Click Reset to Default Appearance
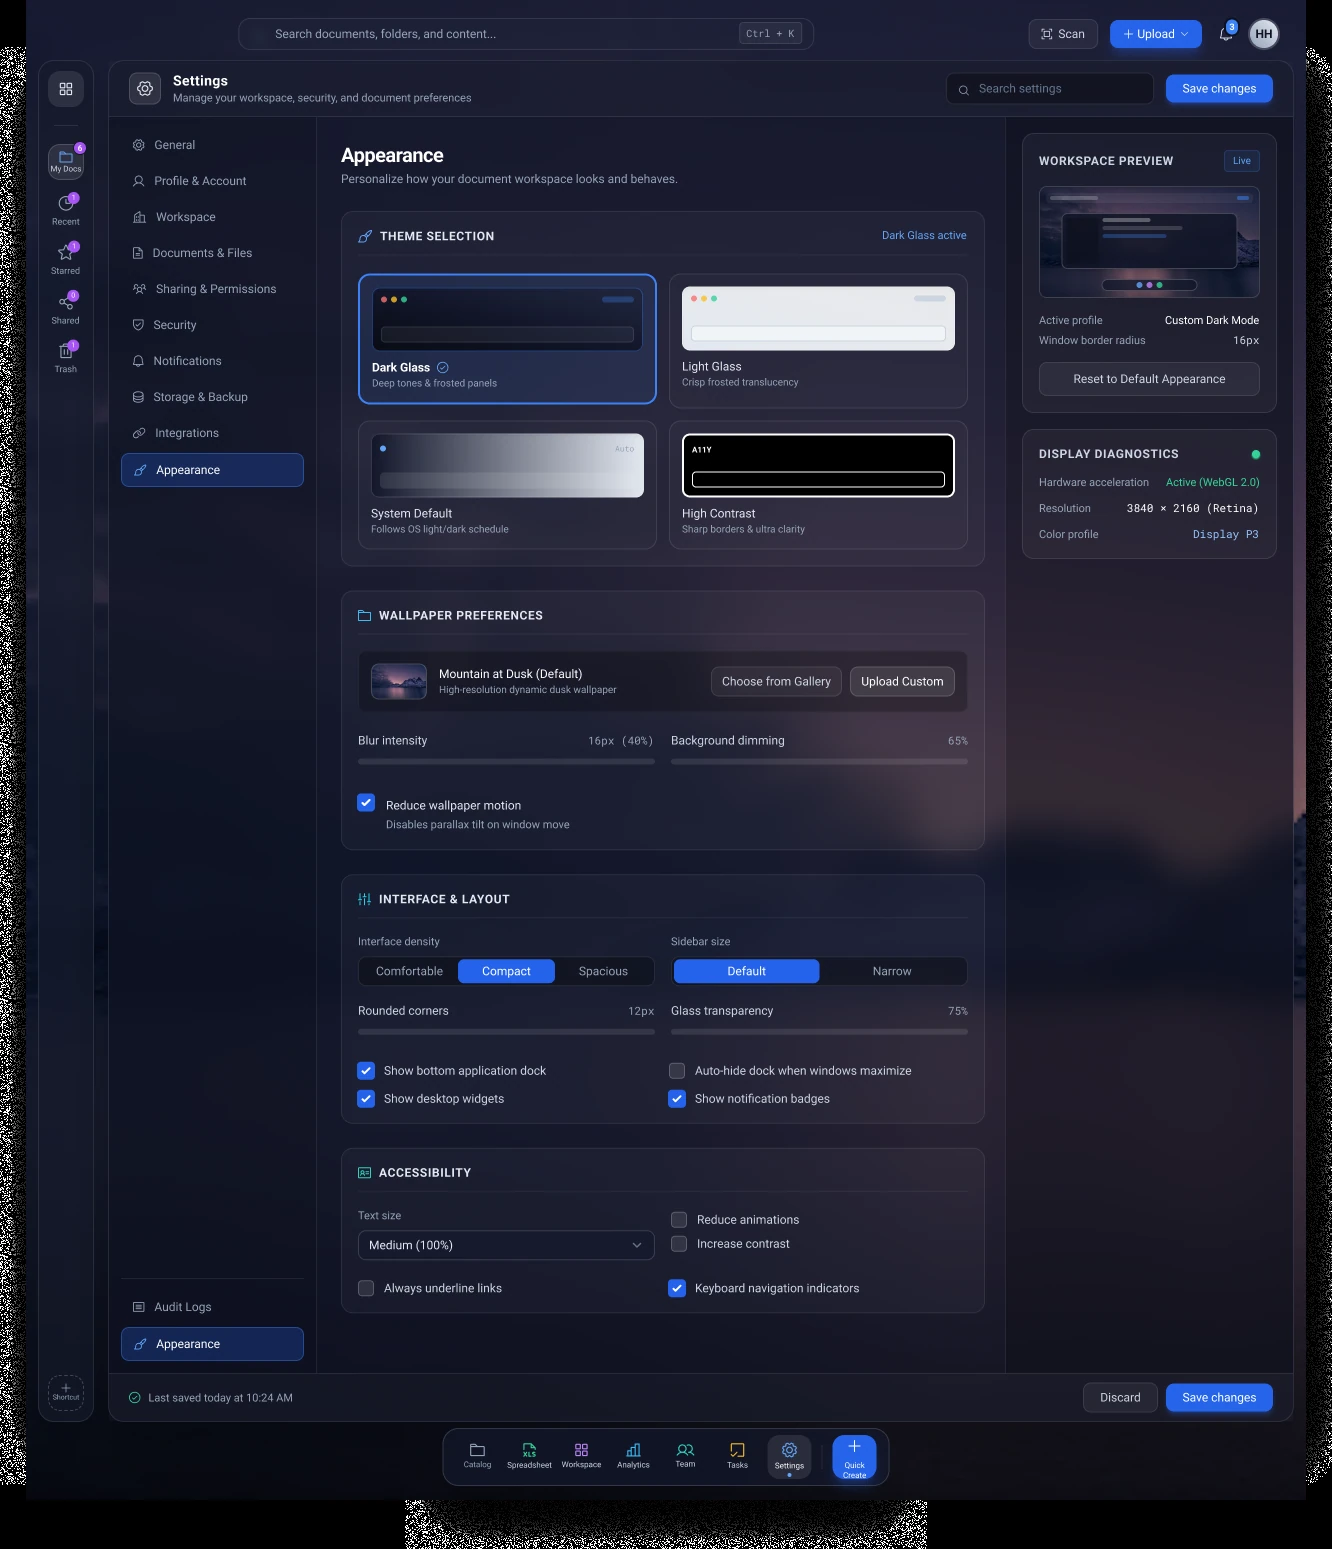Image resolution: width=1332 pixels, height=1549 pixels. (1149, 379)
